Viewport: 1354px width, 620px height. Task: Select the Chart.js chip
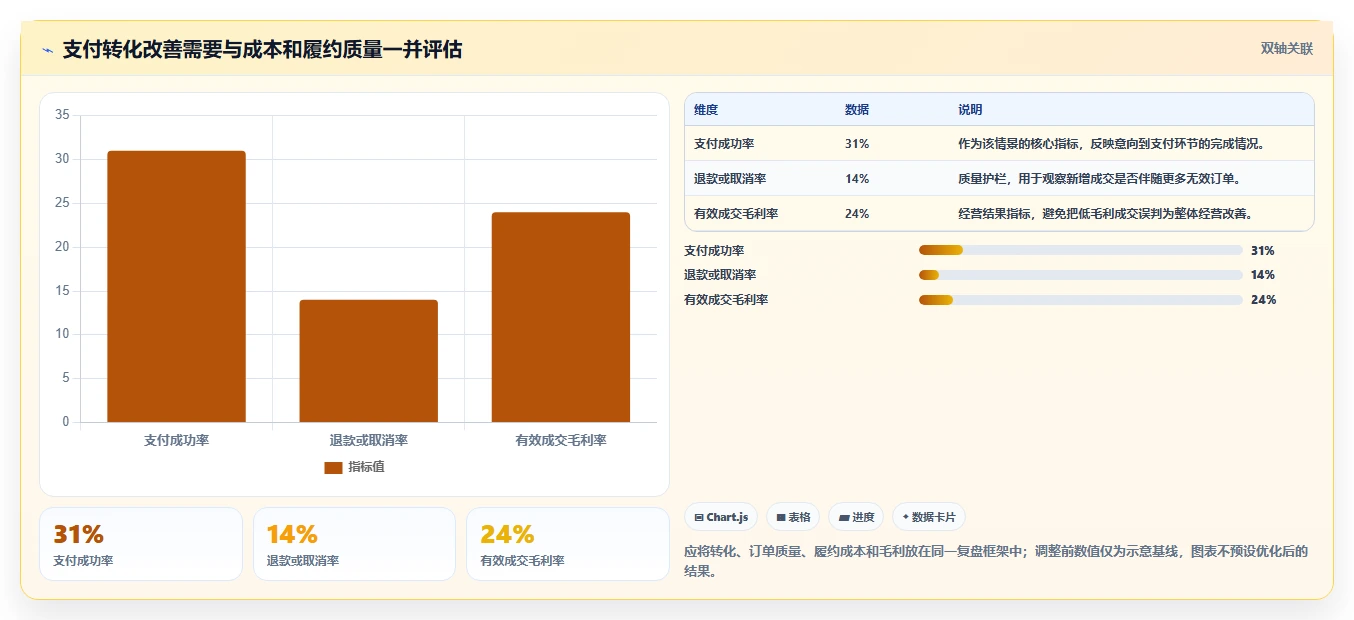click(x=721, y=517)
